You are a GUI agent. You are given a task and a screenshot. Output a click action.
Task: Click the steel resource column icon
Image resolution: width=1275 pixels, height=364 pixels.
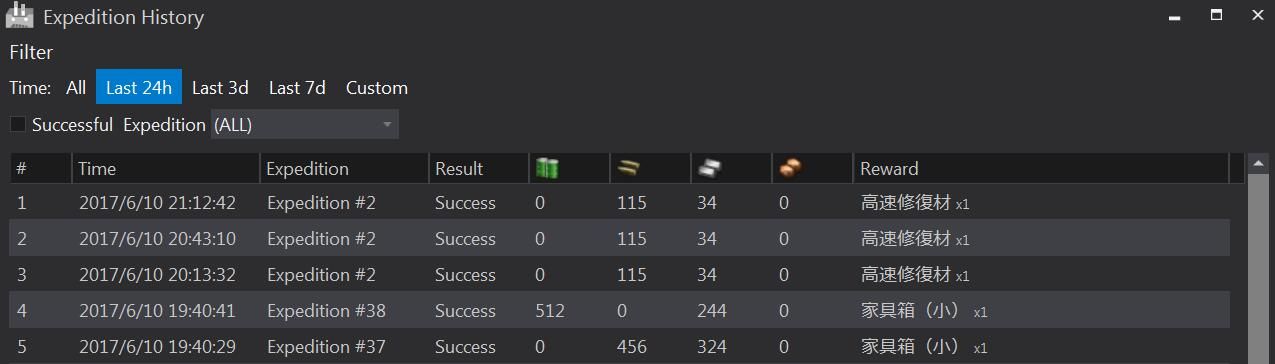(709, 168)
